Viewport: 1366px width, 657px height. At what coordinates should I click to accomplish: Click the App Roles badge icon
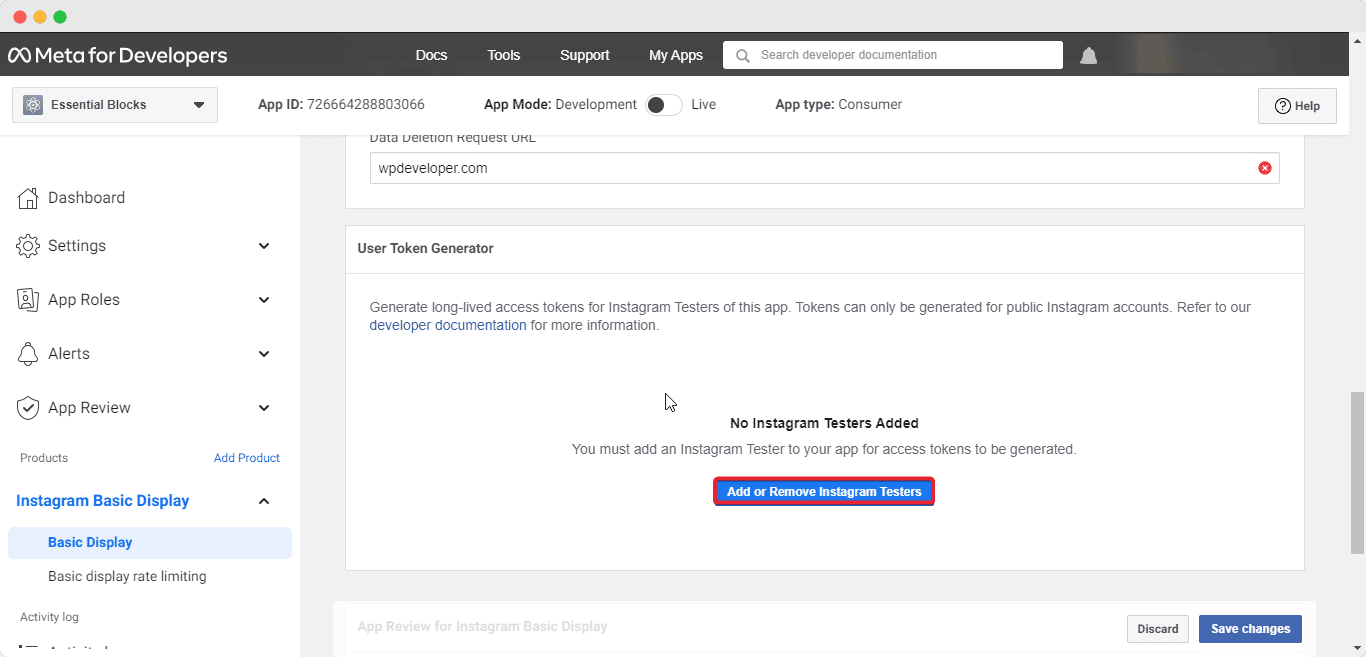tap(28, 300)
